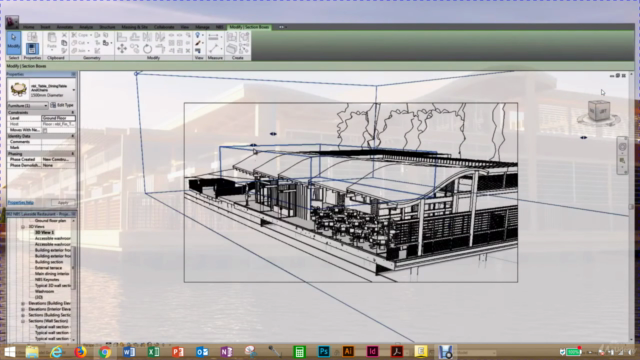
Task: Collapse Sections (Wall Section) node
Action: (23, 321)
